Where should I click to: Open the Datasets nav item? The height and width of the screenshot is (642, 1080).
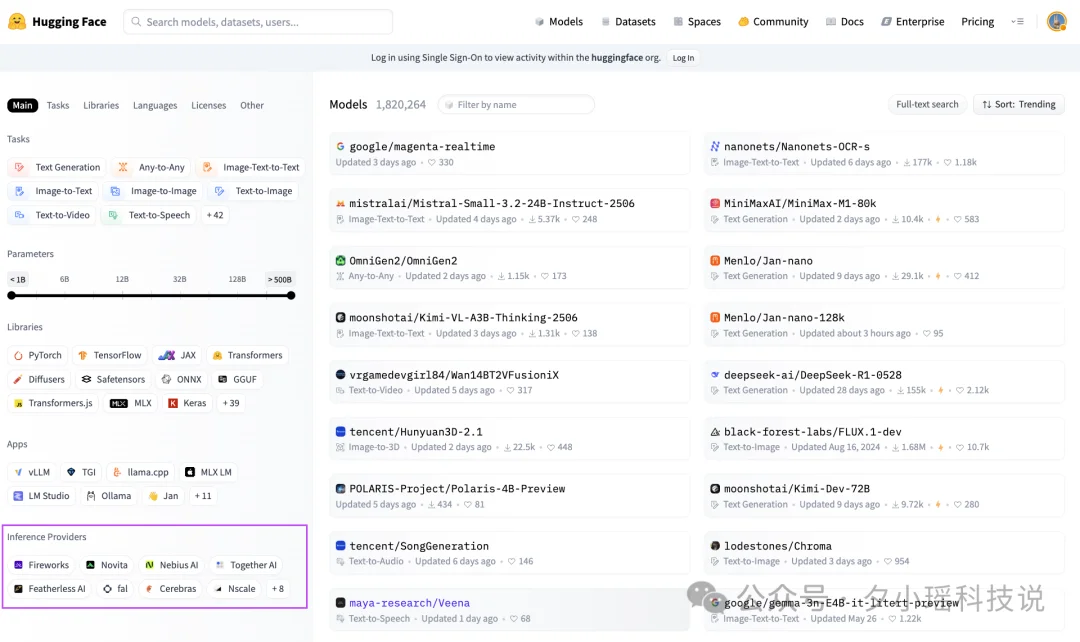click(x=628, y=21)
